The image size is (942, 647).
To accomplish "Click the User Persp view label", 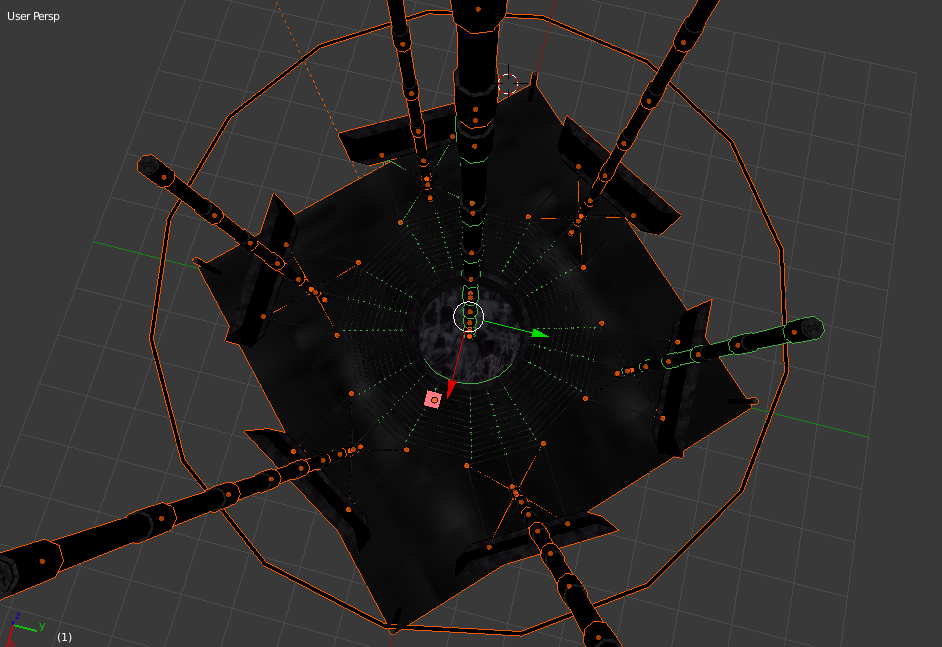I will pos(33,17).
